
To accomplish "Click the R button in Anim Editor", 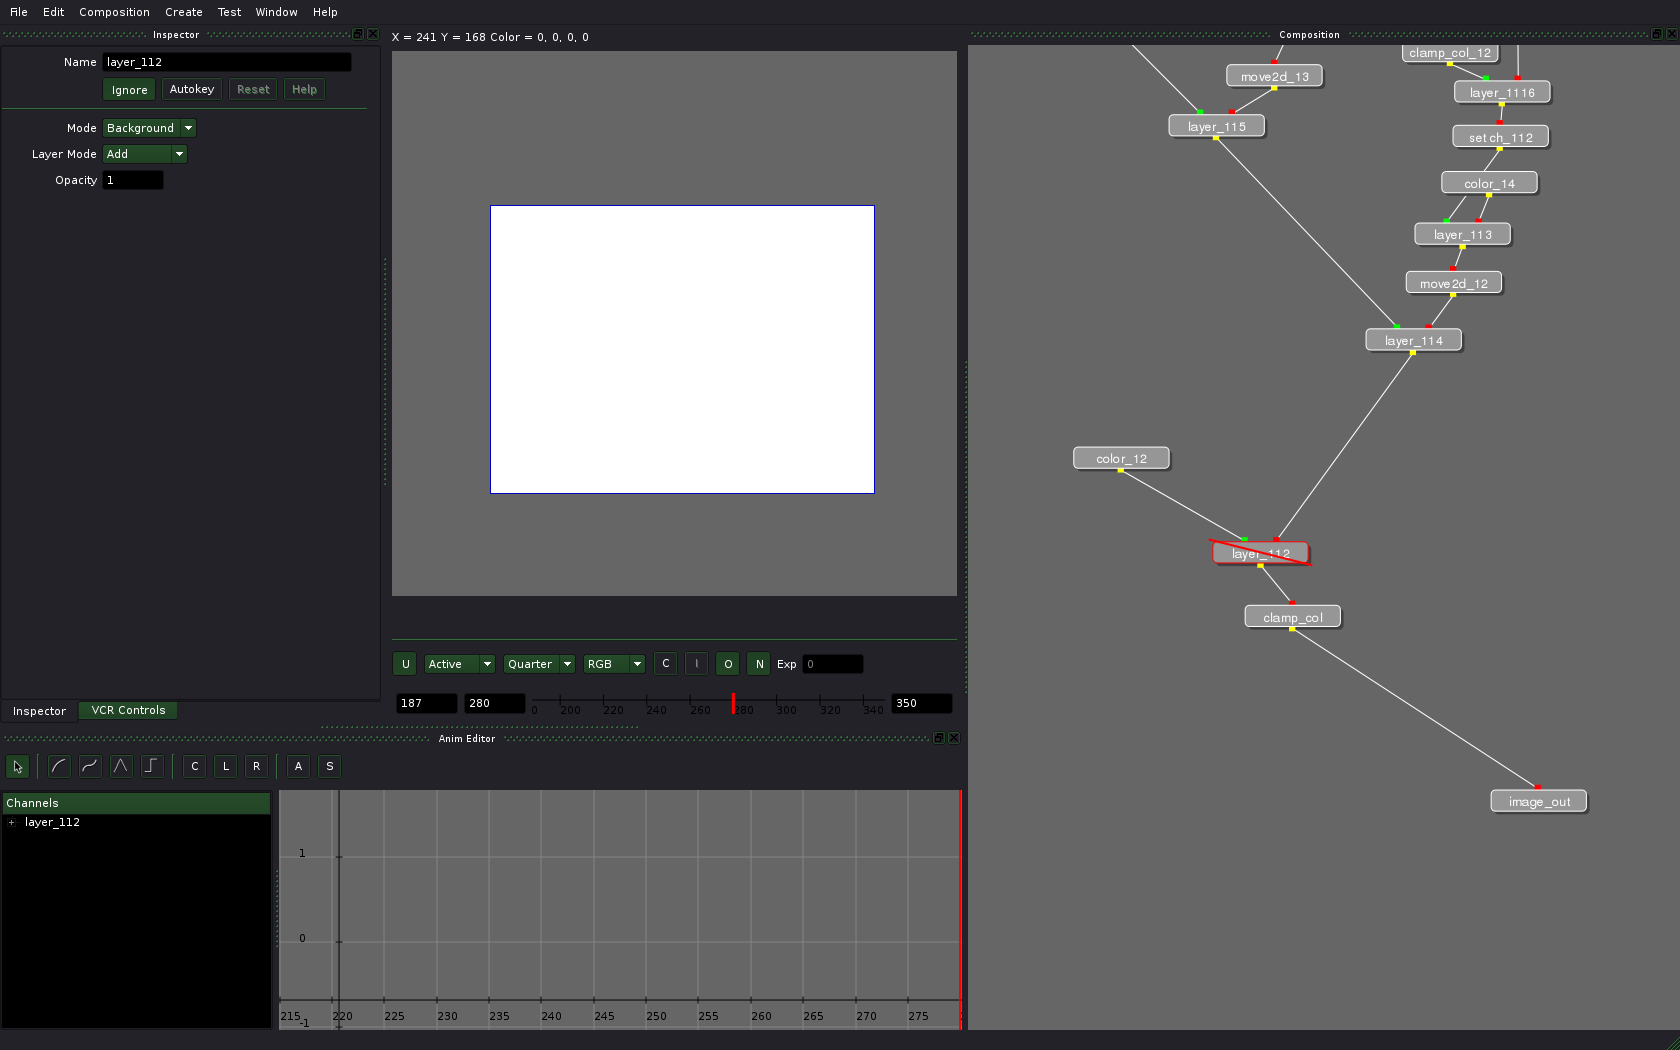I will [x=257, y=767].
